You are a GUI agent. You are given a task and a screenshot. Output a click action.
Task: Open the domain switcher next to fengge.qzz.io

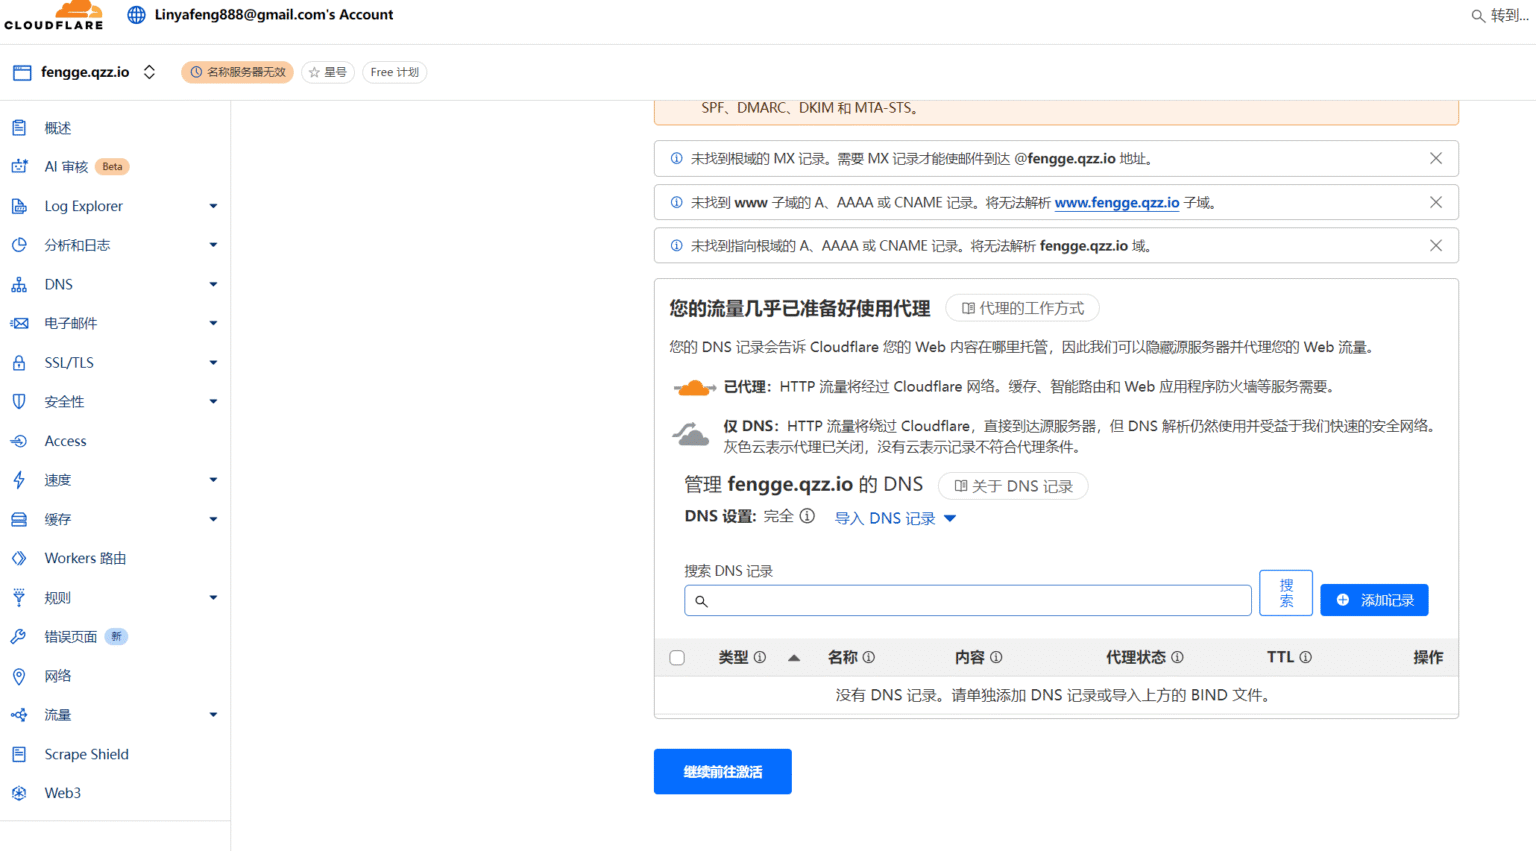click(x=148, y=72)
